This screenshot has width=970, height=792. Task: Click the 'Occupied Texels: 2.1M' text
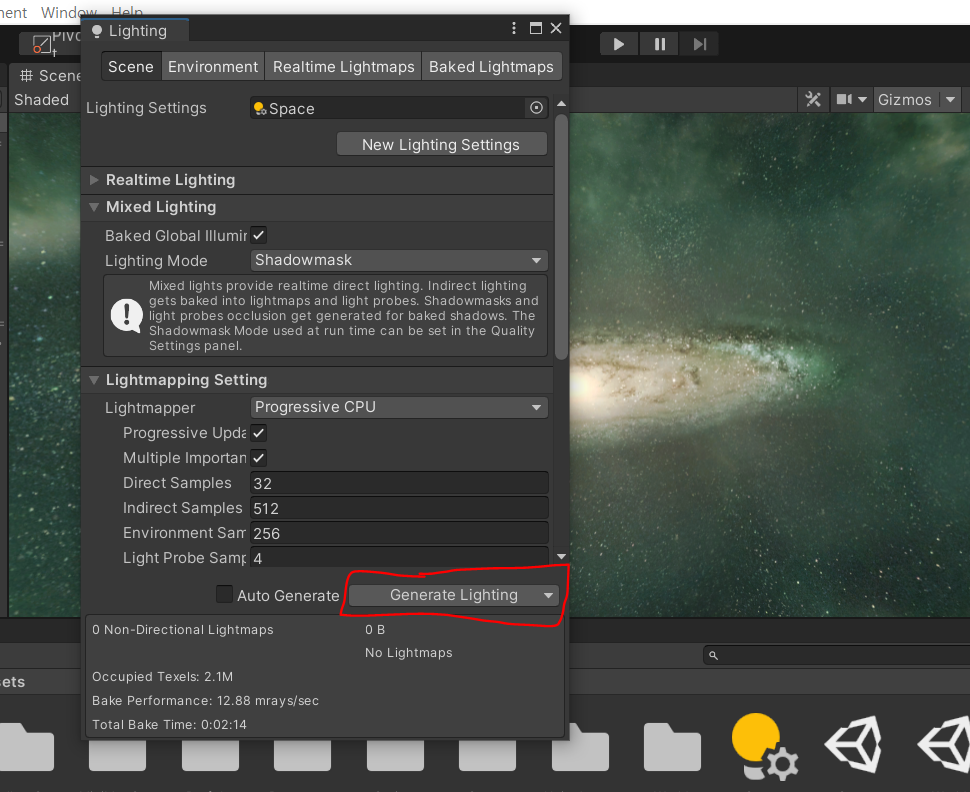(163, 677)
